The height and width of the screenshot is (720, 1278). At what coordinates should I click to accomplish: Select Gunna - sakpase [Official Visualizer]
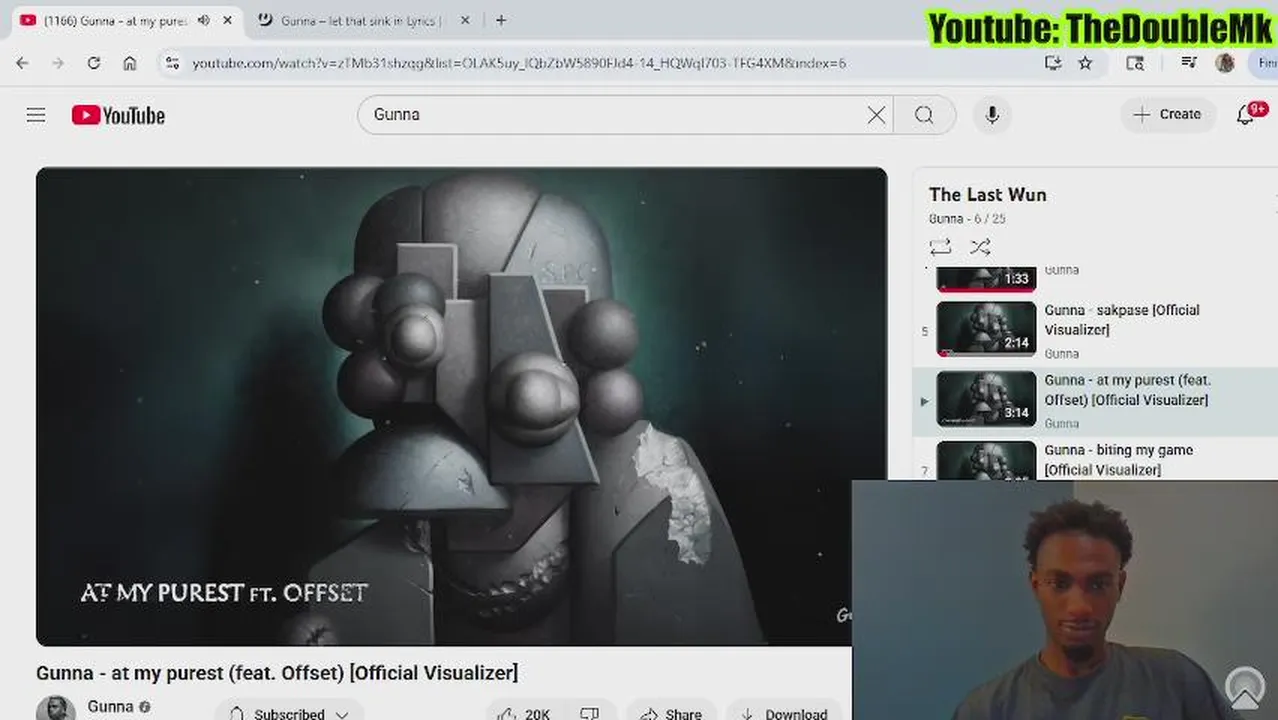coord(1122,320)
